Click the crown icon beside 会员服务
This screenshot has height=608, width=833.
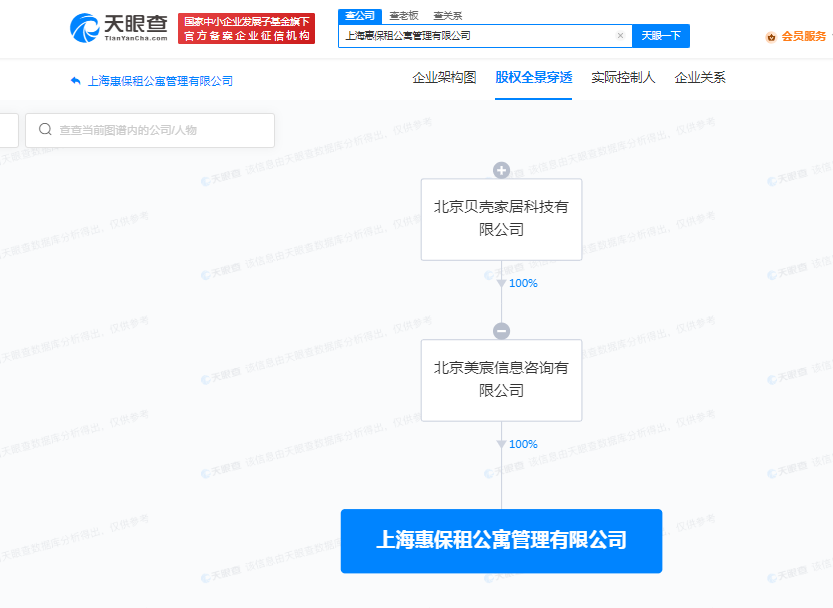tap(771, 37)
